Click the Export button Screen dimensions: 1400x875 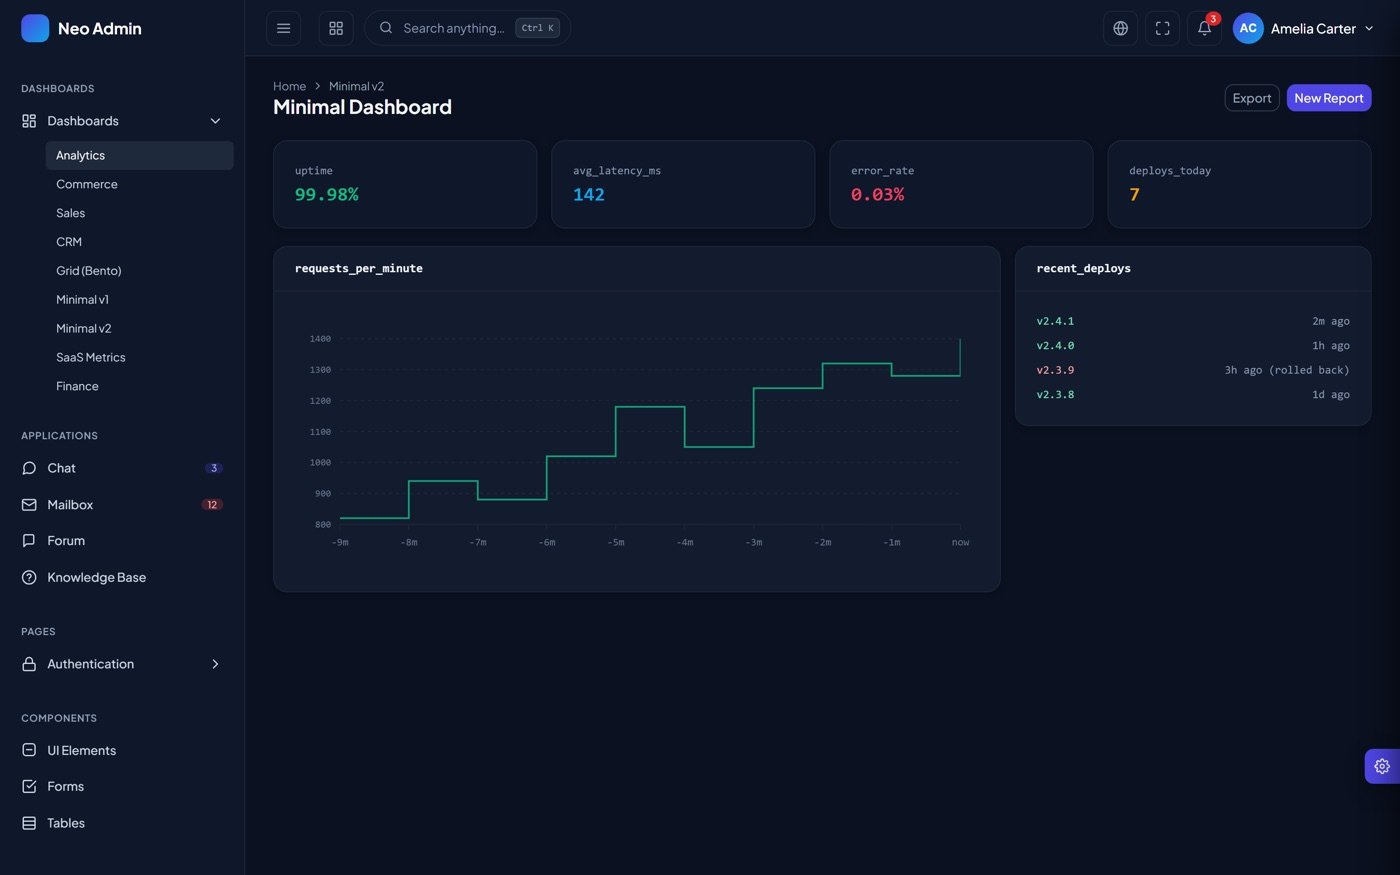coord(1252,98)
